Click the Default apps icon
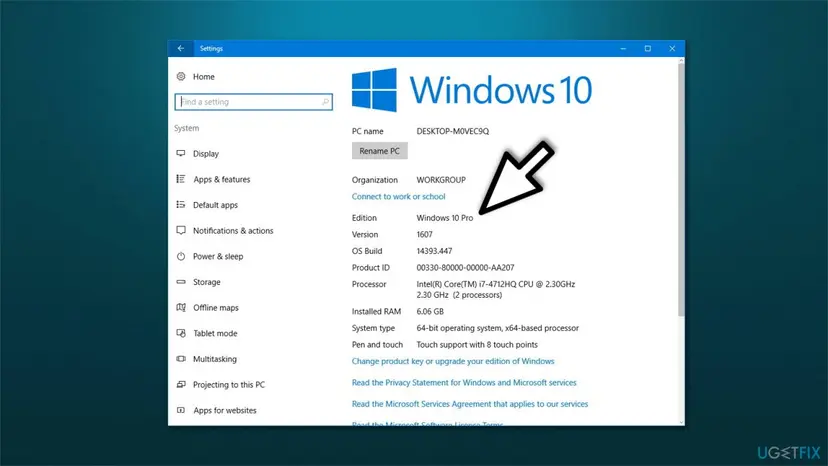 [x=181, y=204]
